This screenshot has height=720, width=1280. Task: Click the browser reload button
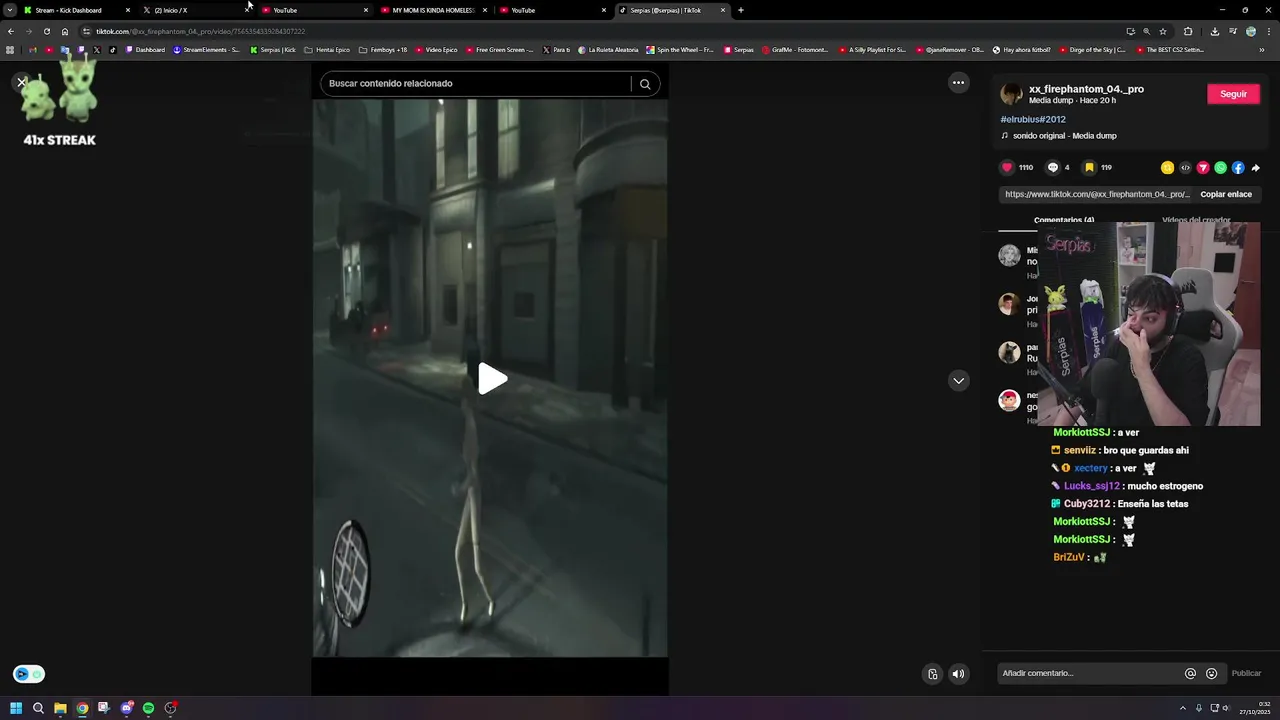point(46,31)
